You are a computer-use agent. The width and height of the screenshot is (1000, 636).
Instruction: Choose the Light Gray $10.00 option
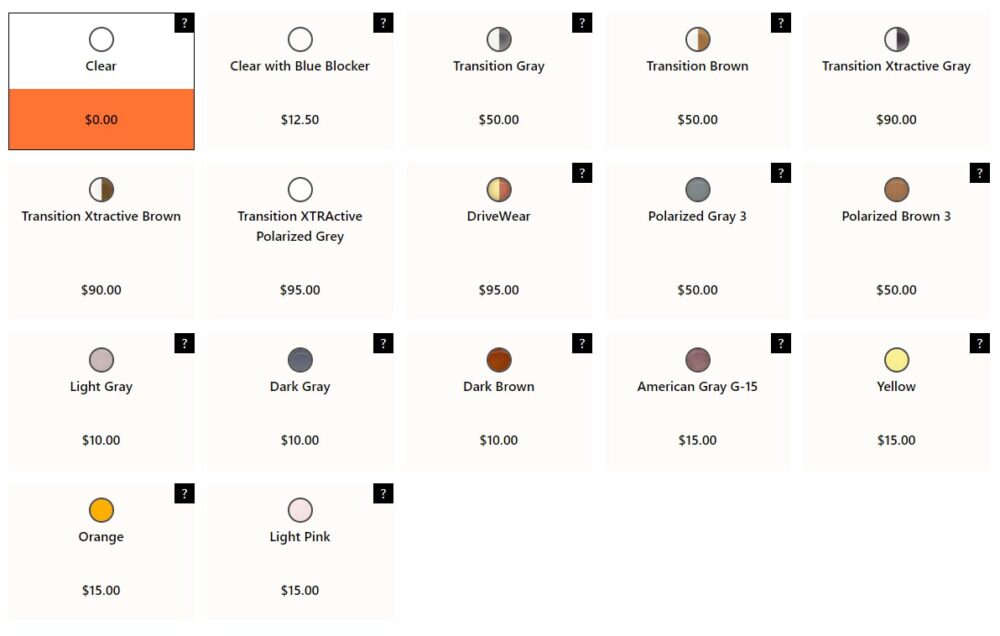coord(101,401)
